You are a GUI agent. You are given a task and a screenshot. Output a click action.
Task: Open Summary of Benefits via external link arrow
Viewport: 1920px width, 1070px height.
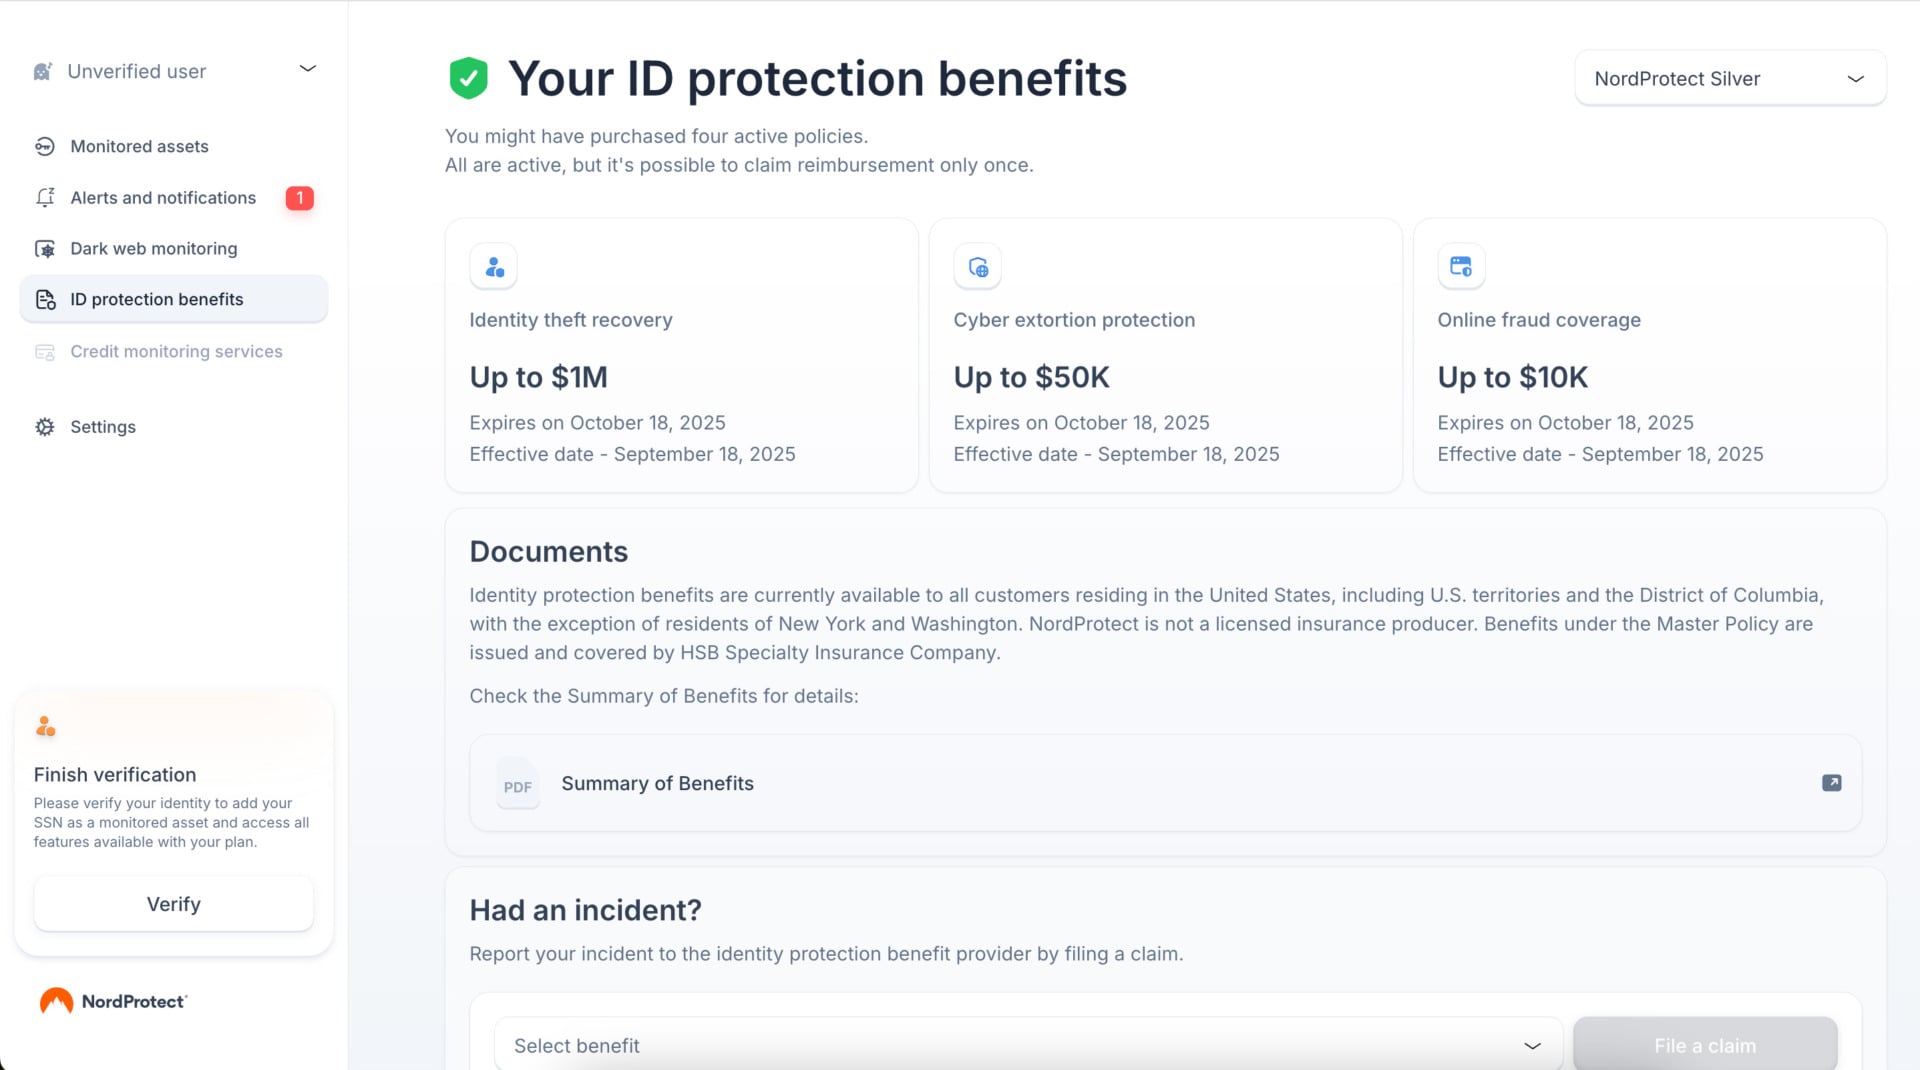pos(1832,784)
